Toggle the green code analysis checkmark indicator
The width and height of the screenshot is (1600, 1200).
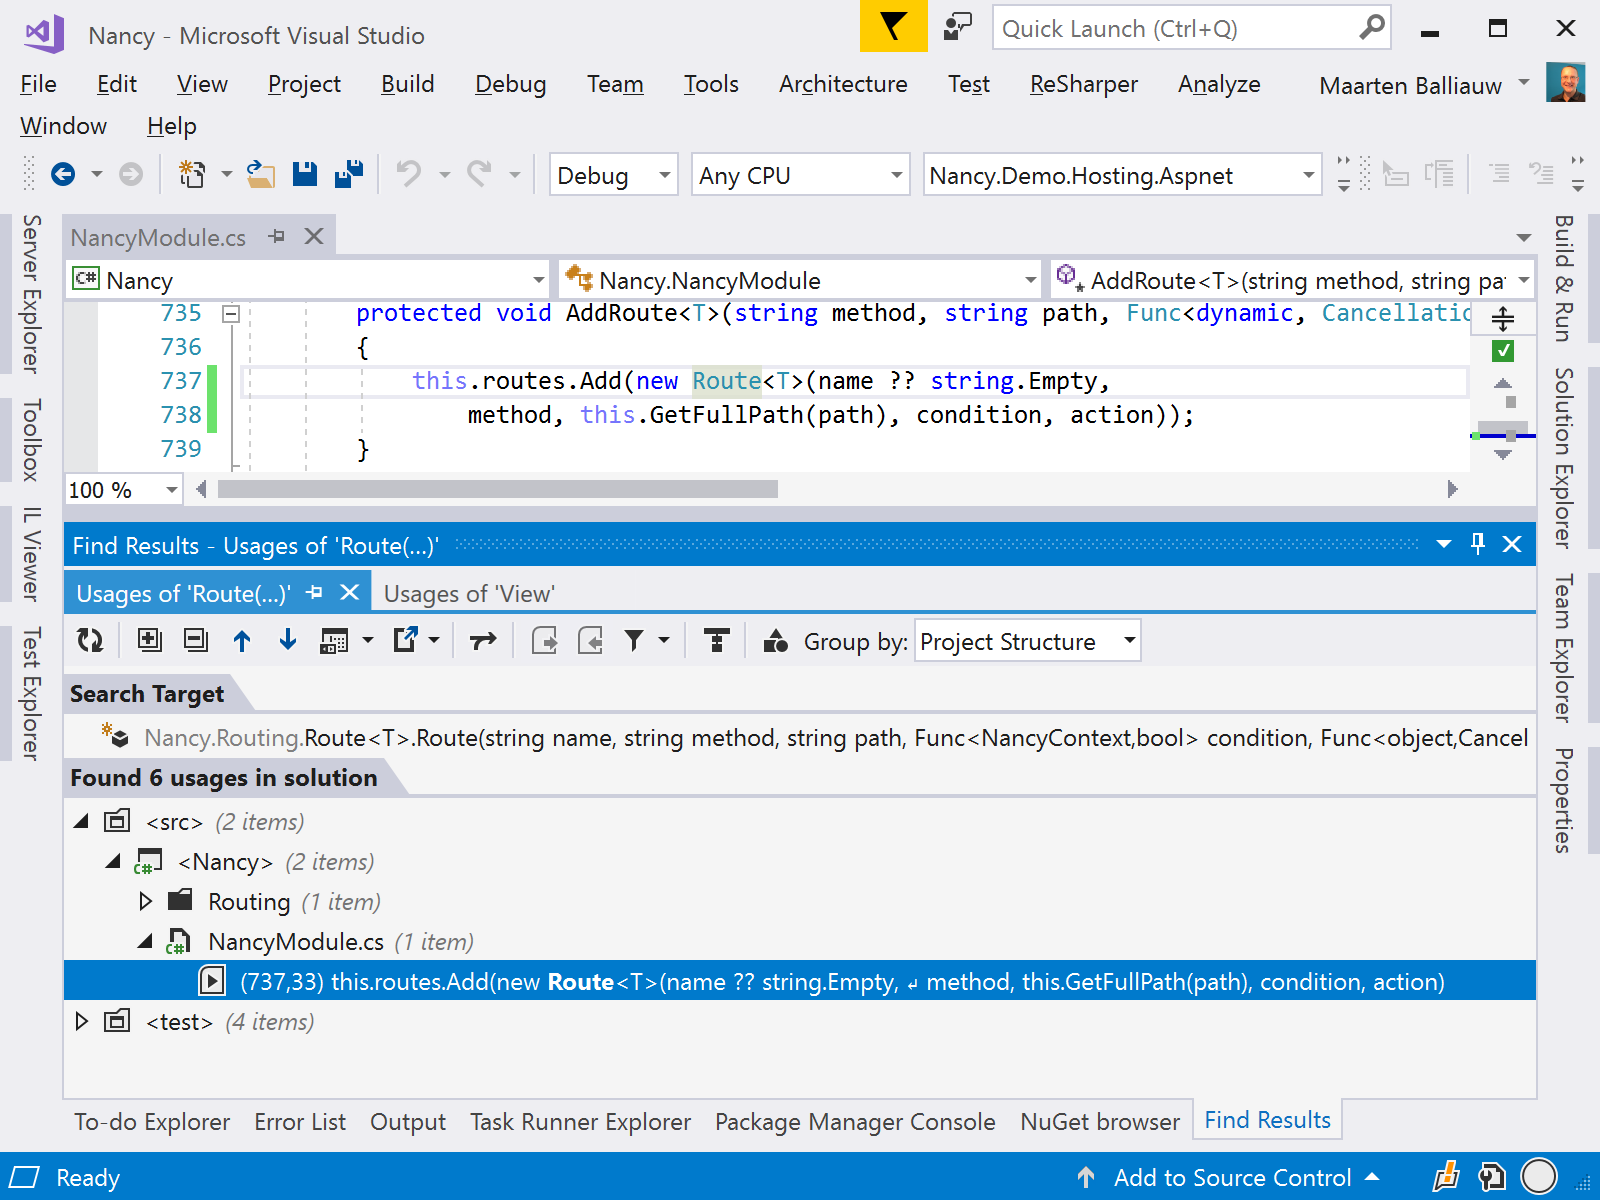tap(1503, 351)
